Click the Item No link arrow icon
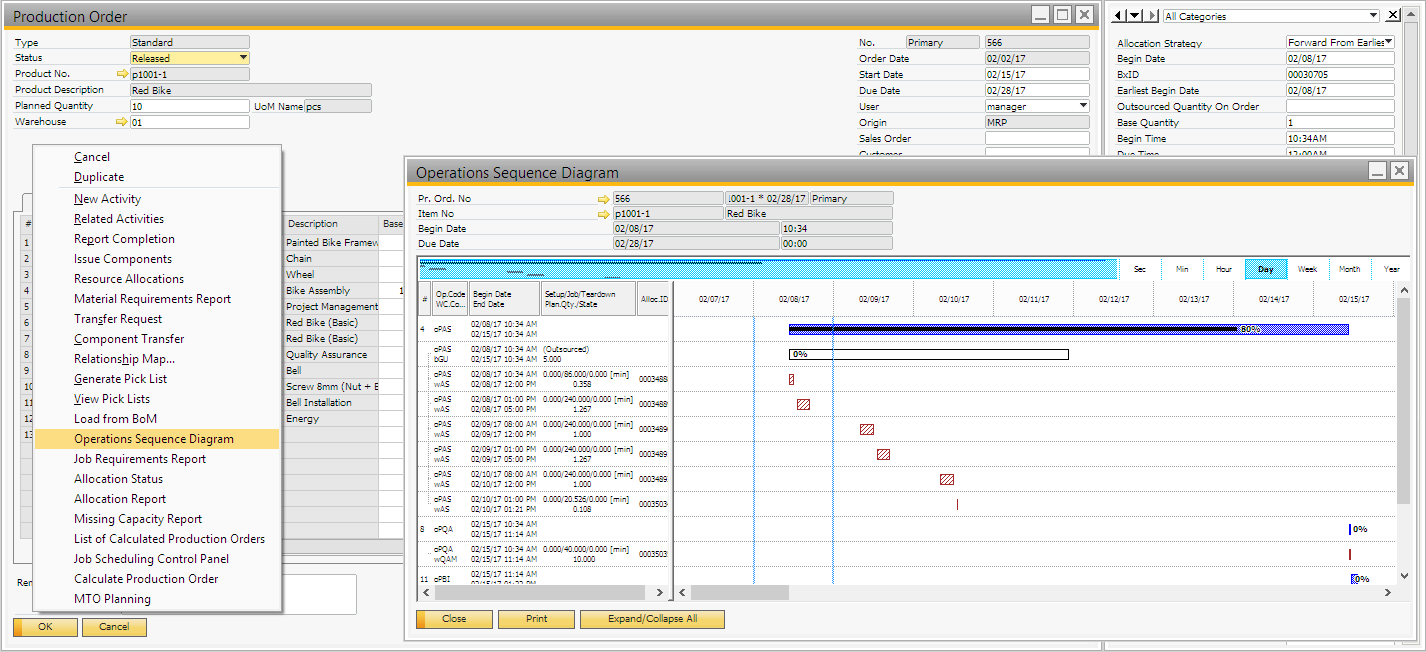Screen dimensions: 1426x652 (x=603, y=214)
